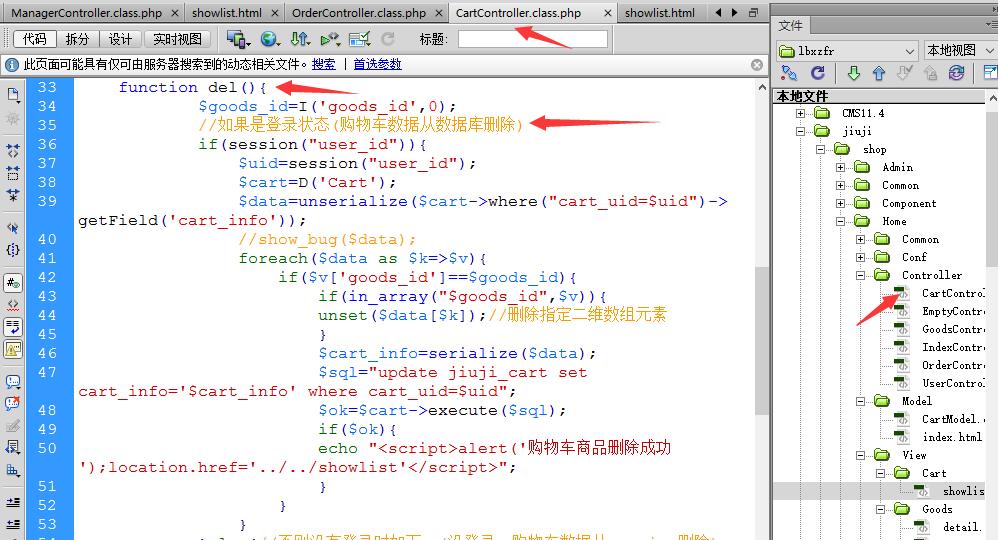Open the file management arrows icon
This screenshot has width=998, height=540.
click(300, 39)
